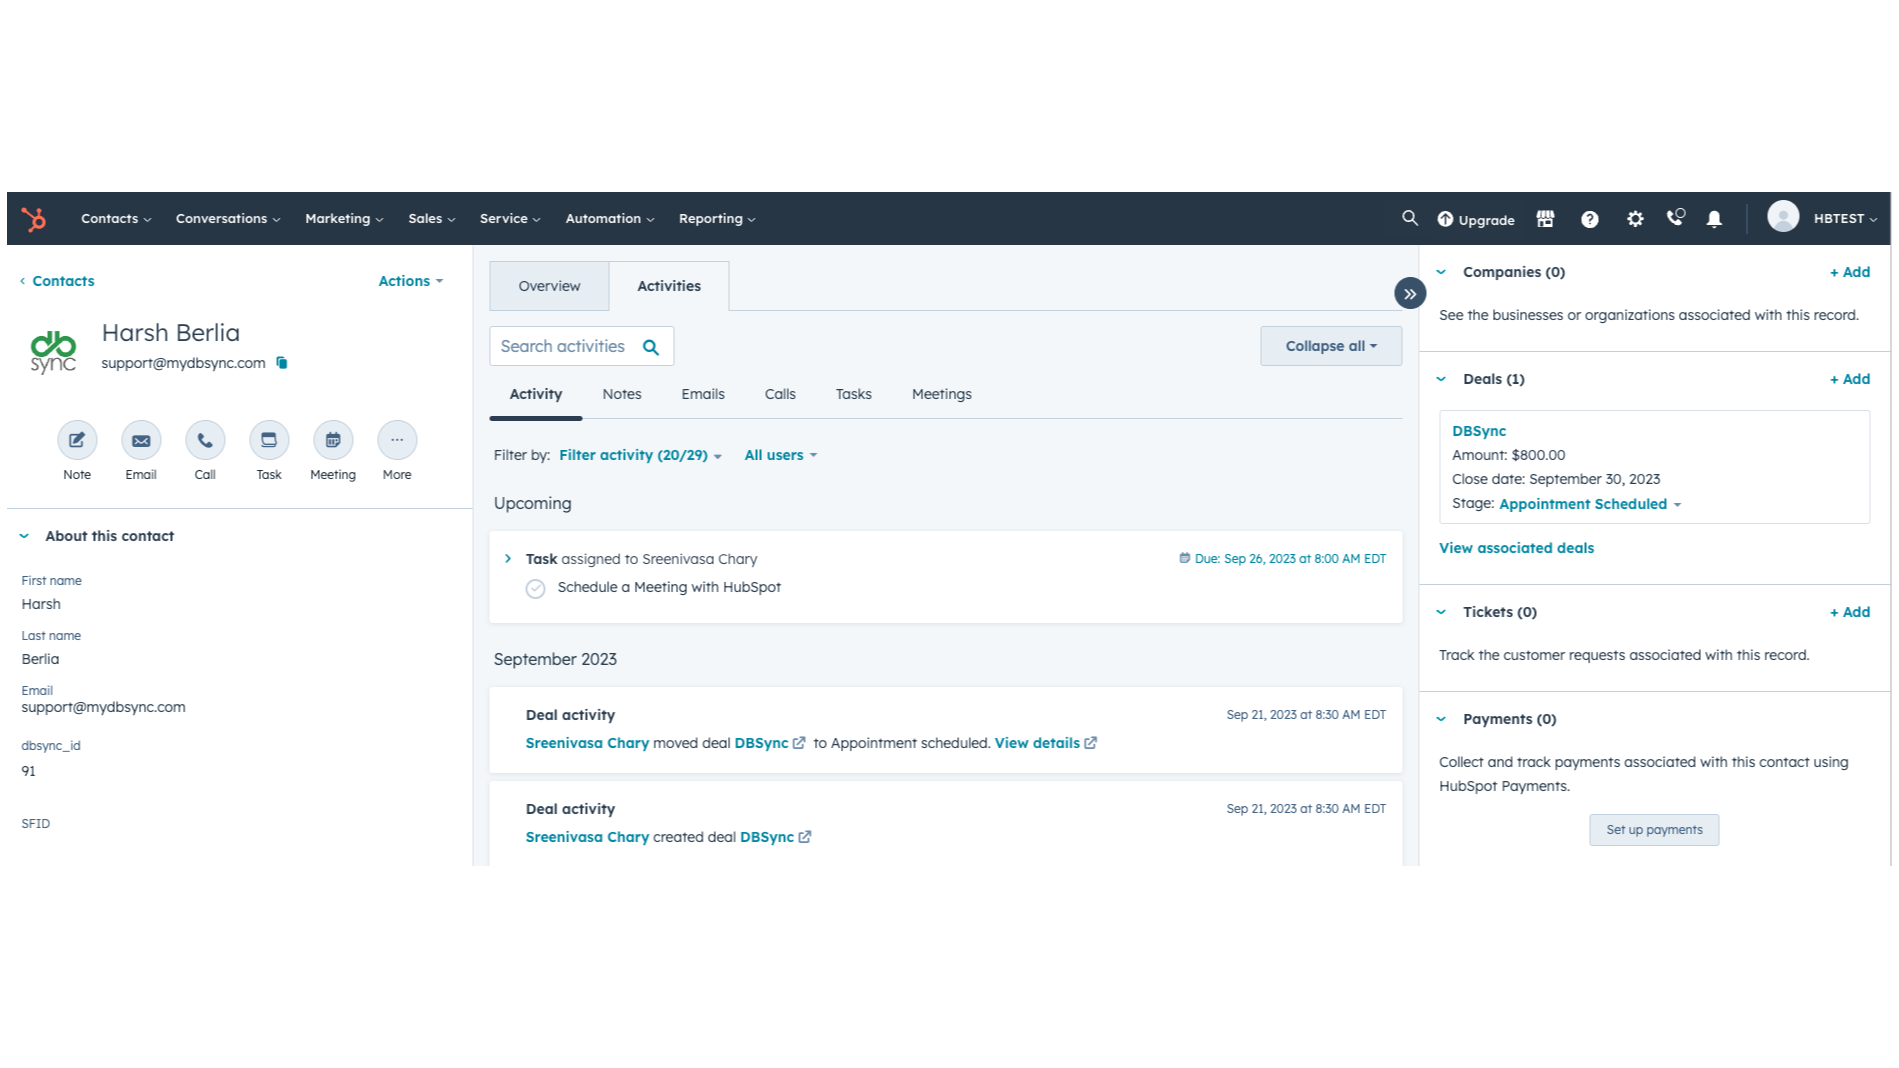Select the Activities tab
This screenshot has height=1068, width=1899.
point(669,286)
